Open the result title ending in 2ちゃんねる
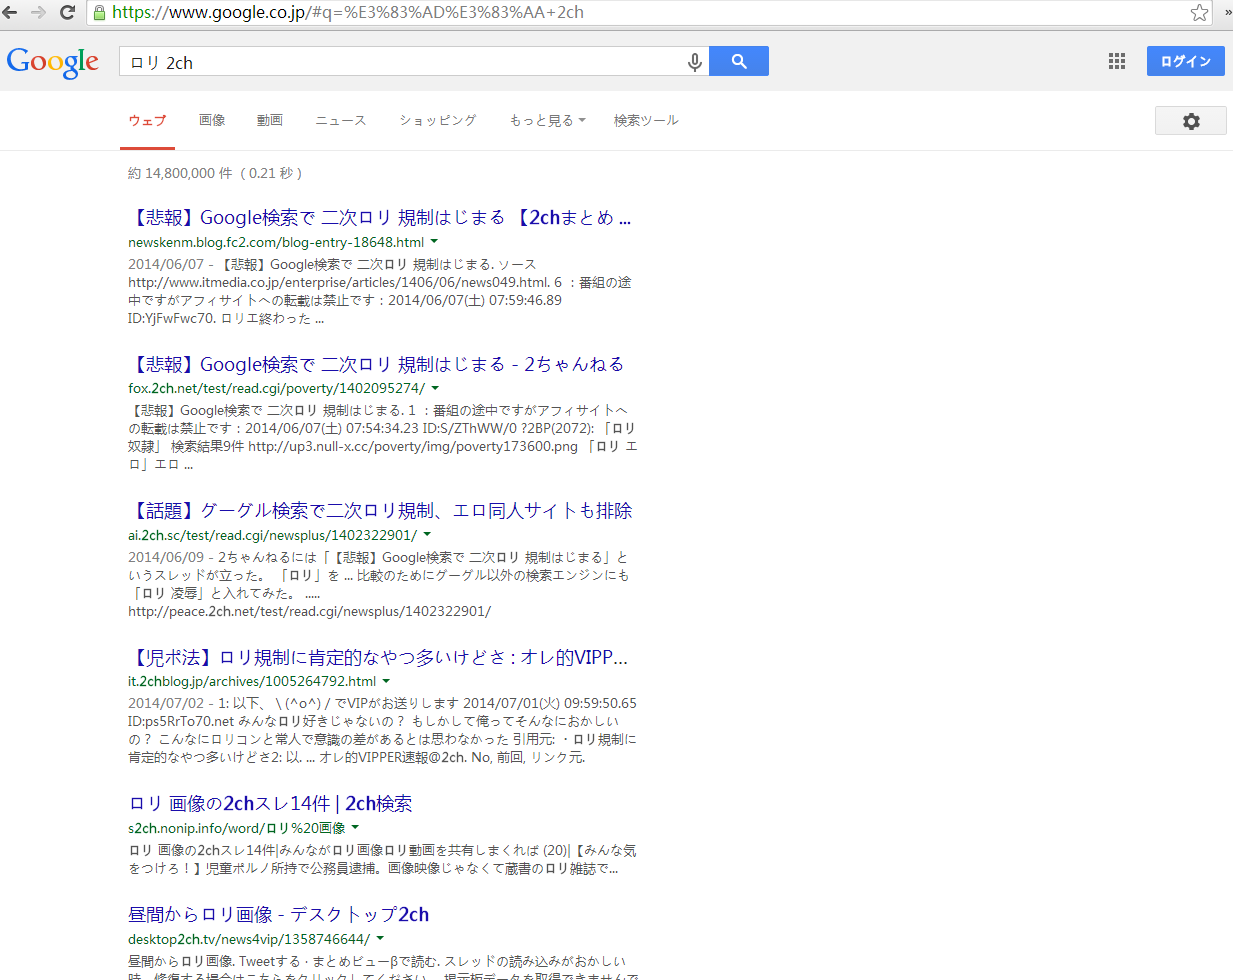Image resolution: width=1233 pixels, height=980 pixels. tap(377, 364)
